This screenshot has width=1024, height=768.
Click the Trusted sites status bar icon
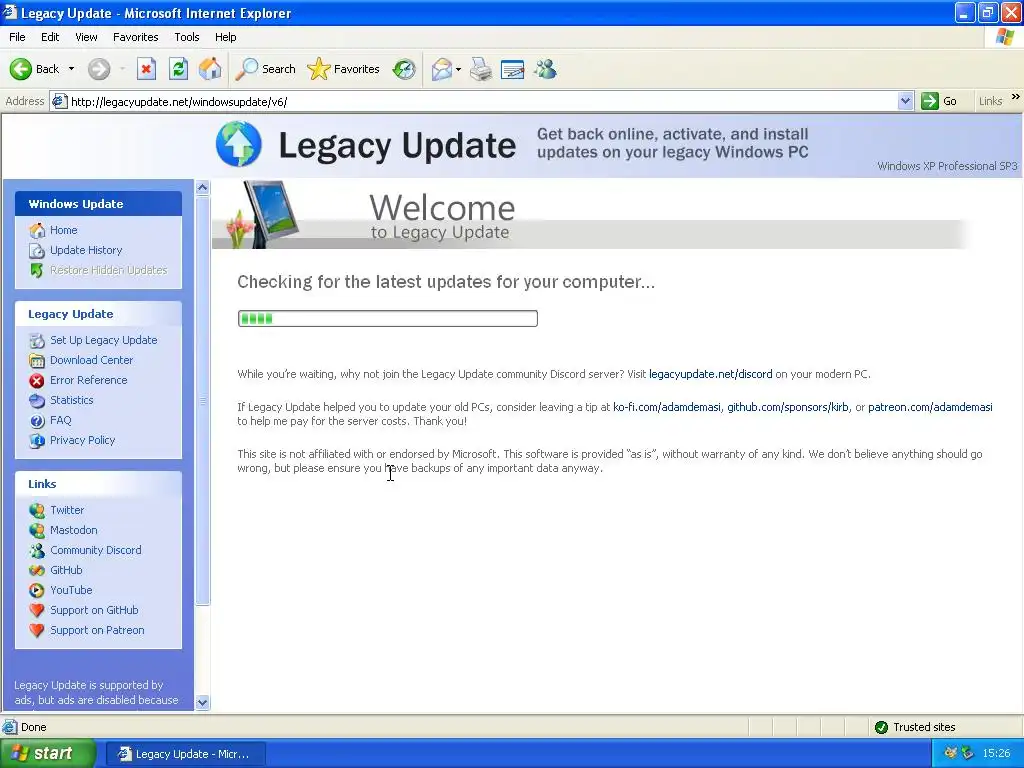pyautogui.click(x=881, y=727)
